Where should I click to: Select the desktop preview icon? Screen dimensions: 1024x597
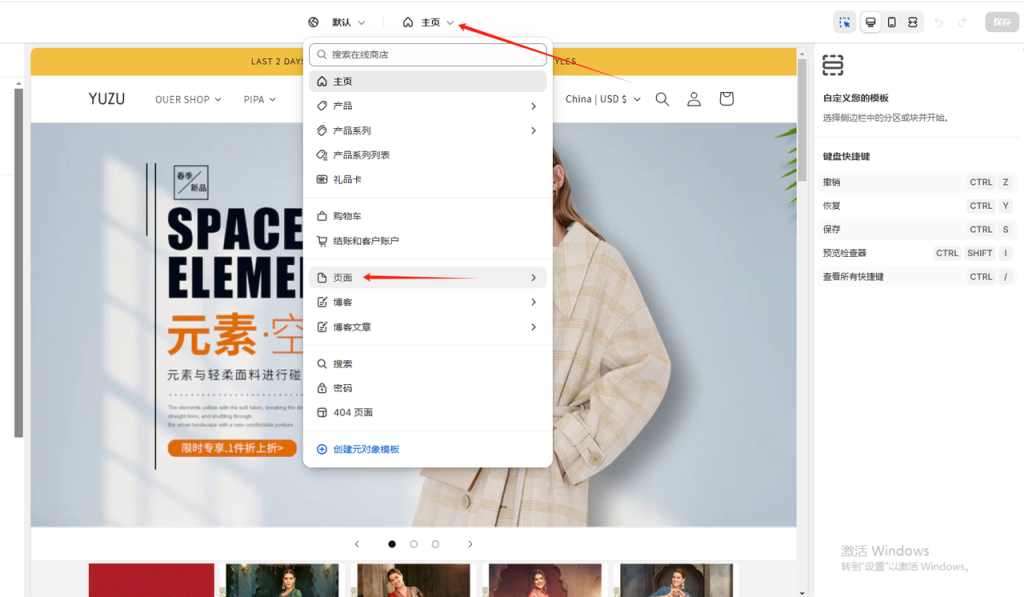pyautogui.click(x=870, y=20)
